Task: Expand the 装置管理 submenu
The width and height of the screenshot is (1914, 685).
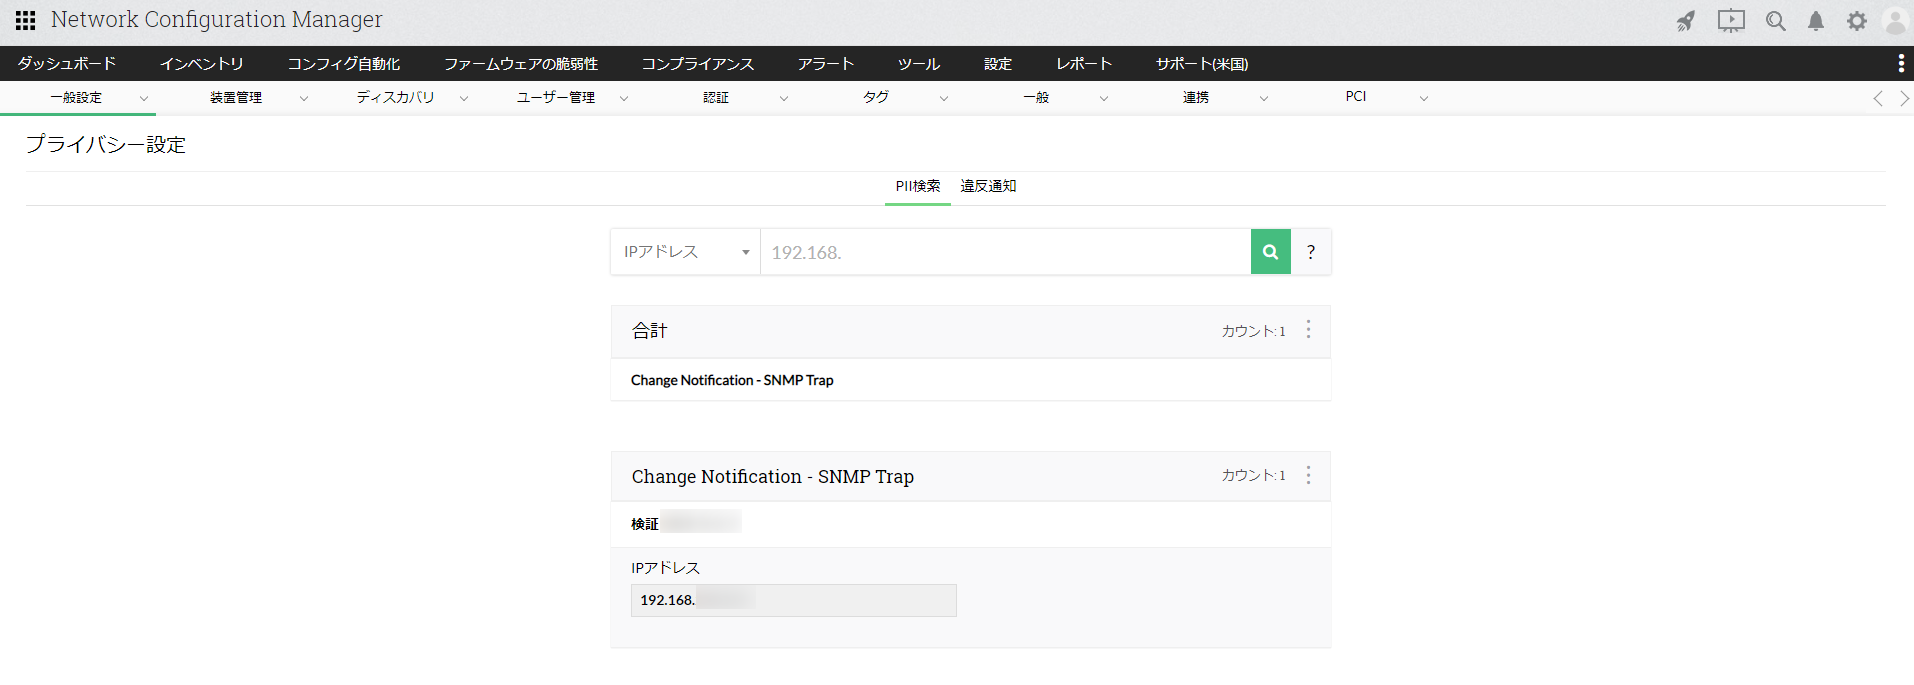Action: click(304, 98)
